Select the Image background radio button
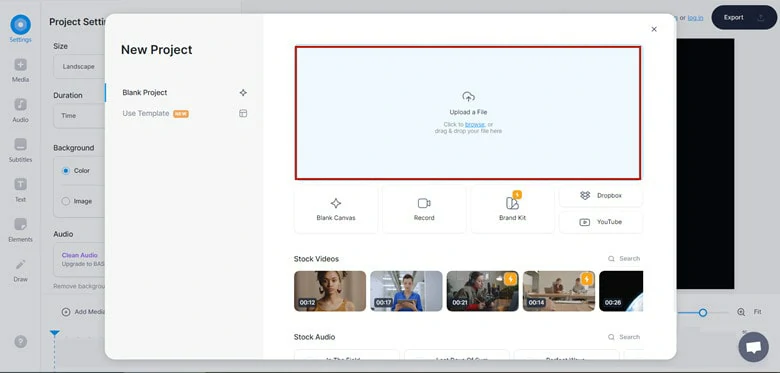 point(66,201)
